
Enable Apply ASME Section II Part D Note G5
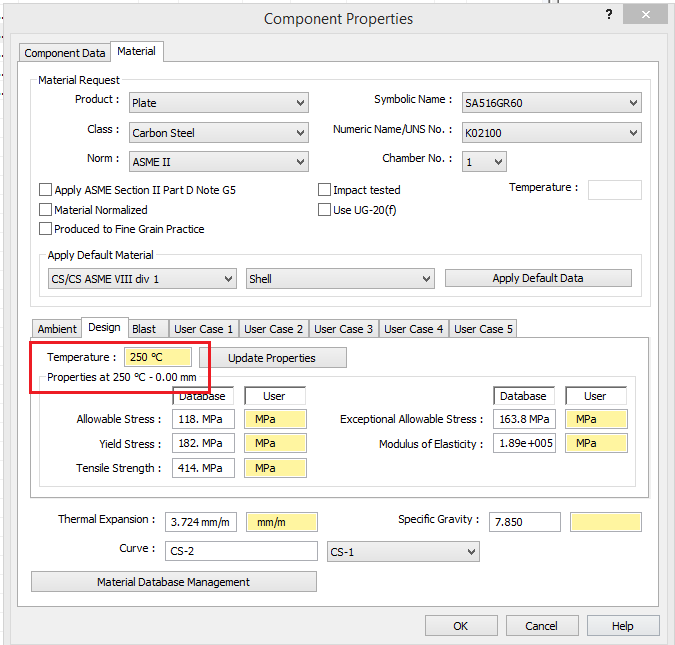[x=45, y=190]
